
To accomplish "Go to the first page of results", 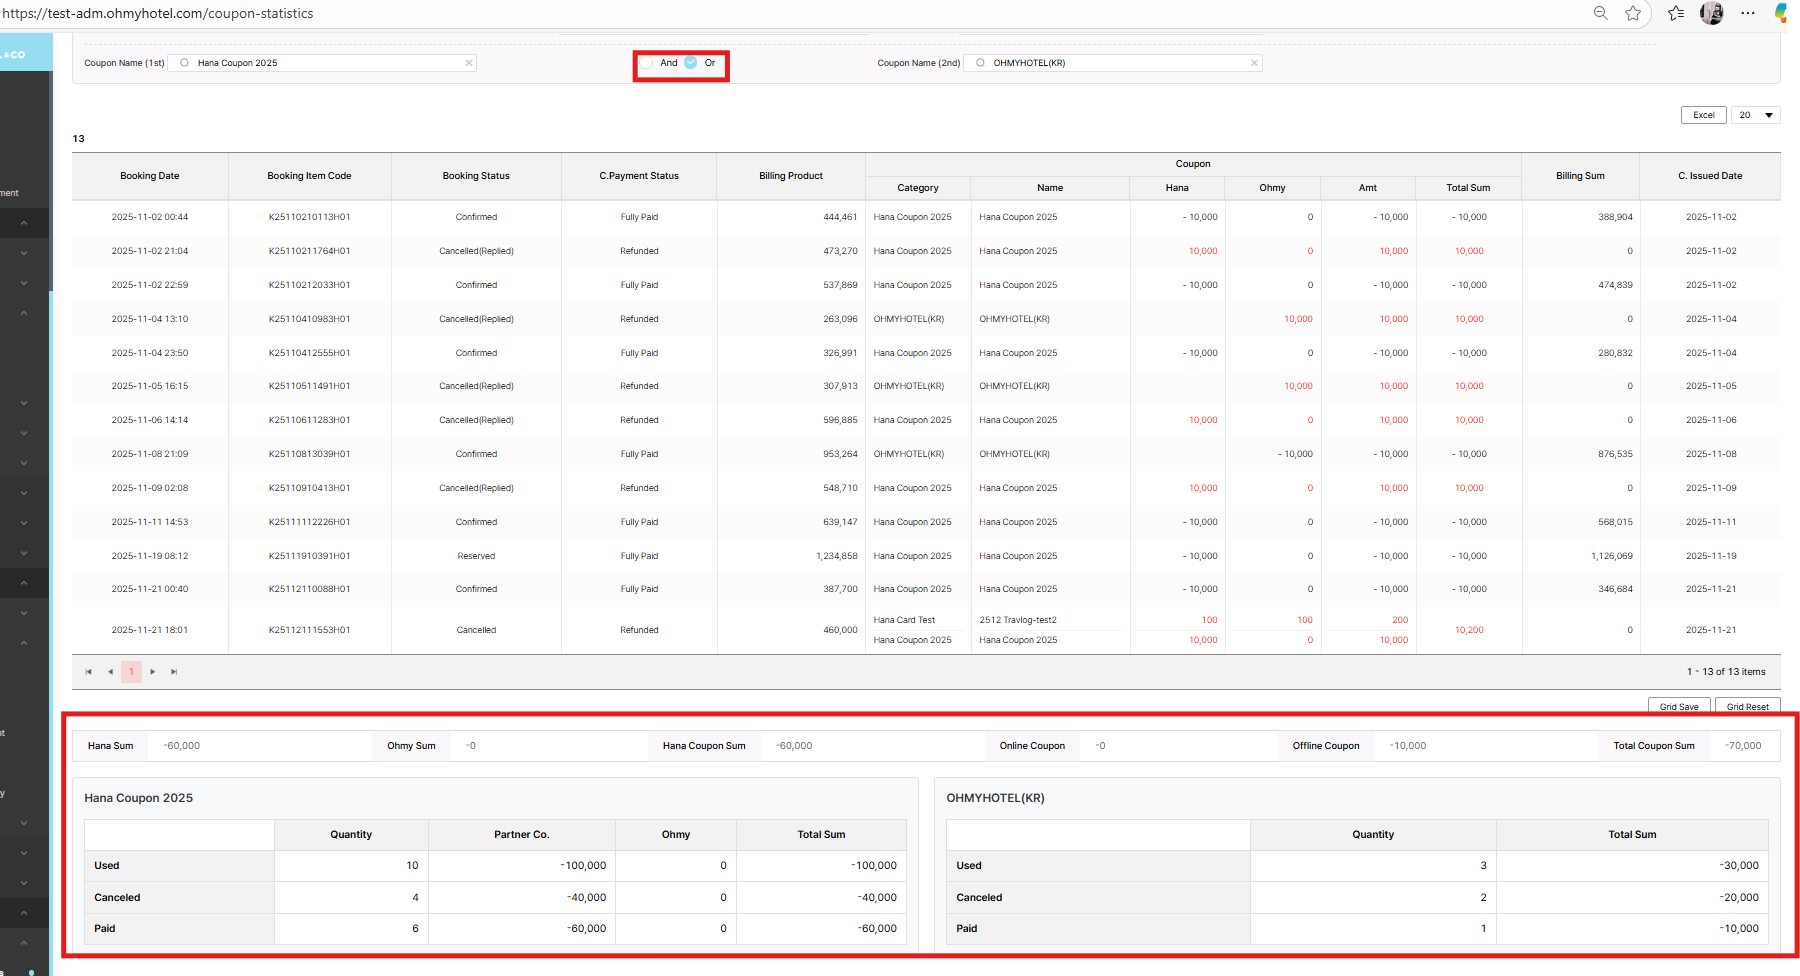I will tap(88, 672).
